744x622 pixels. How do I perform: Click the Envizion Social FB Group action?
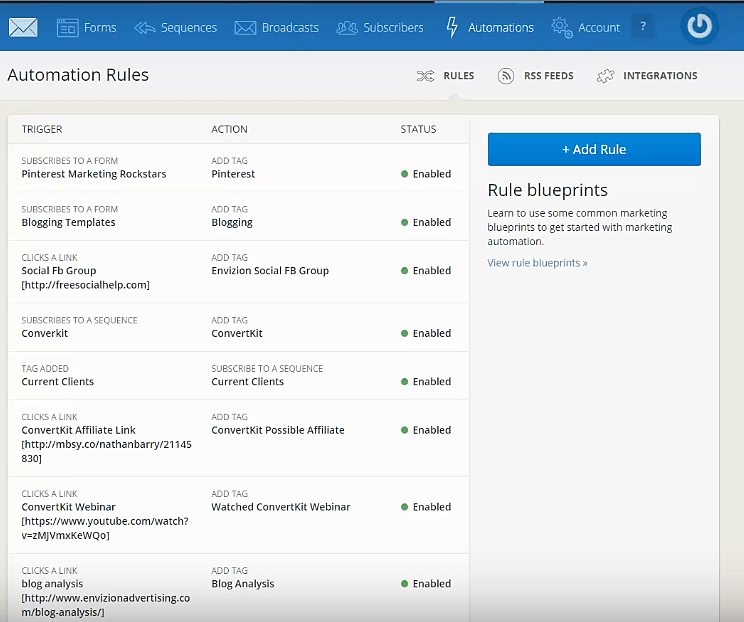point(270,271)
